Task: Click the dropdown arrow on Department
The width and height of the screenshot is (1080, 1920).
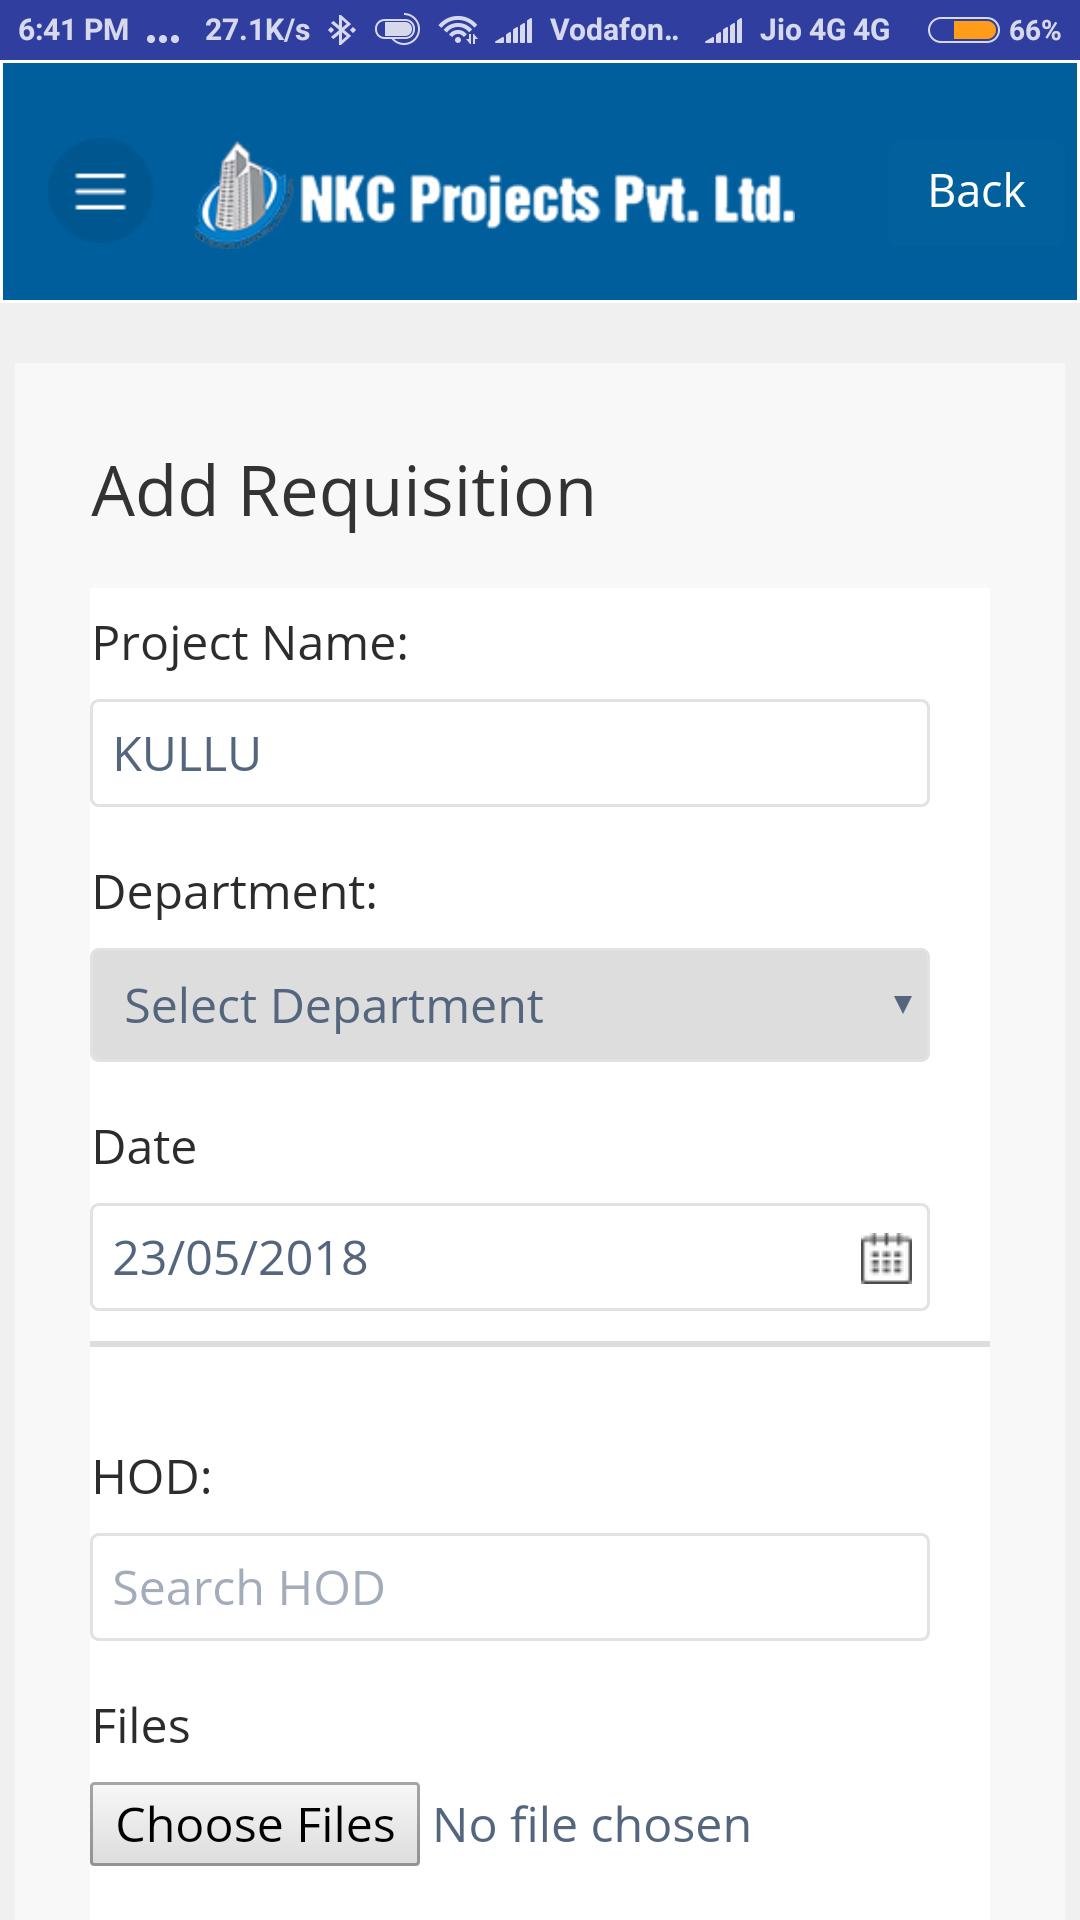Action: [x=902, y=1005]
